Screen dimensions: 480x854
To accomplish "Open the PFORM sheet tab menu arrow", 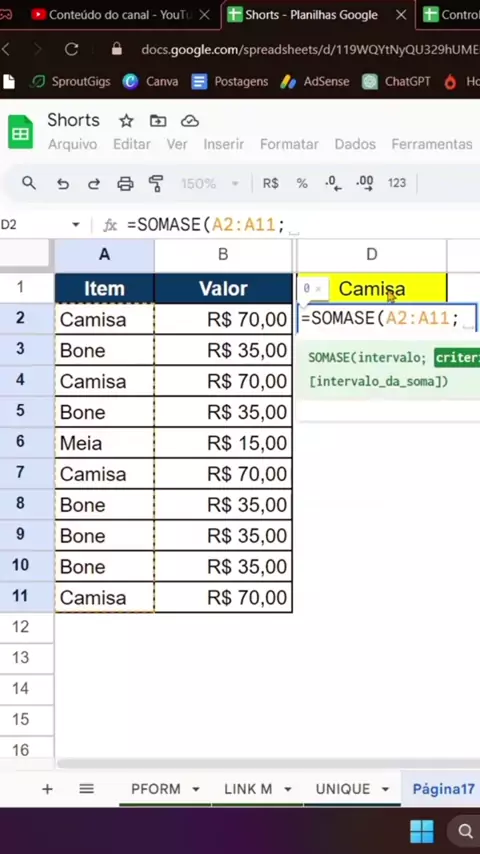I will coord(196,789).
